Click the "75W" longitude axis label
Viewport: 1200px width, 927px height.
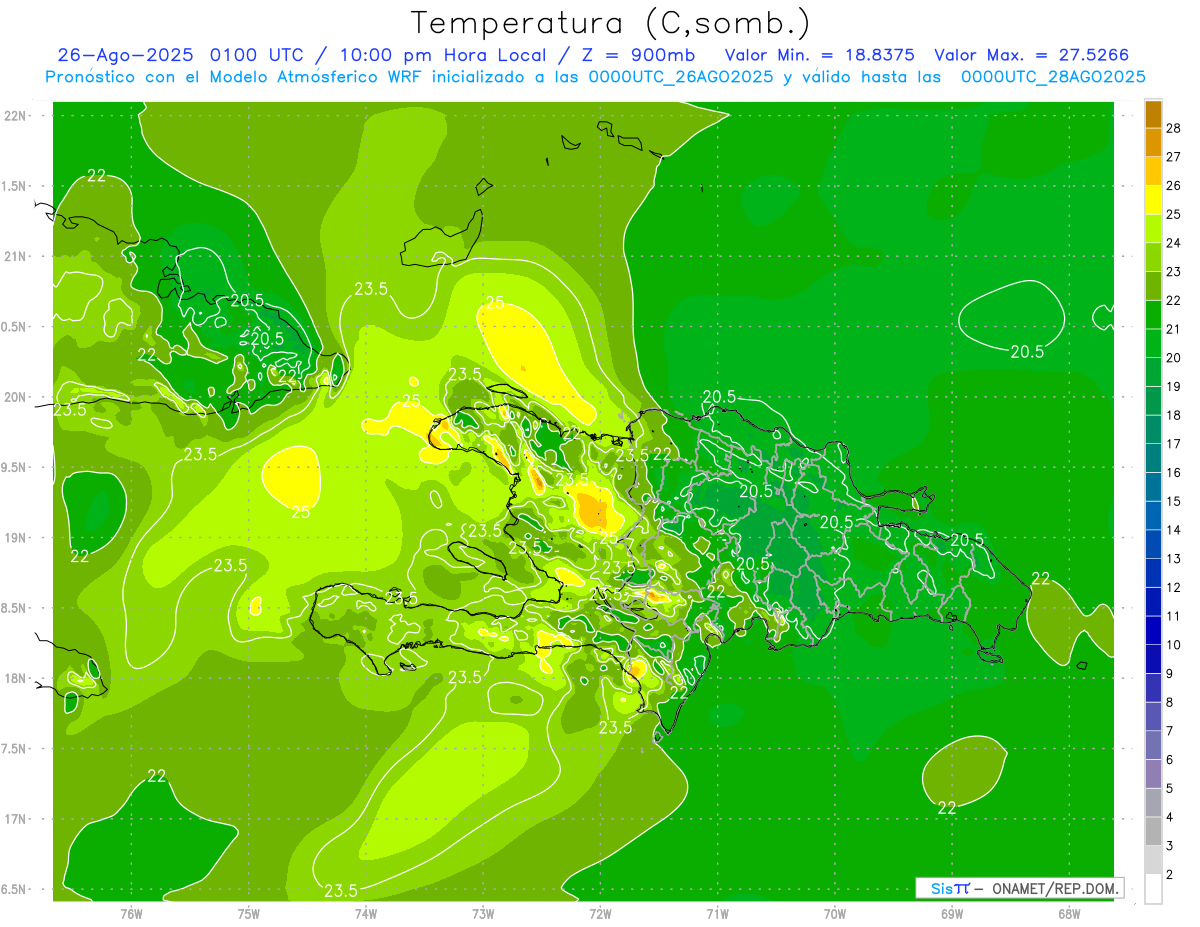pos(248,913)
